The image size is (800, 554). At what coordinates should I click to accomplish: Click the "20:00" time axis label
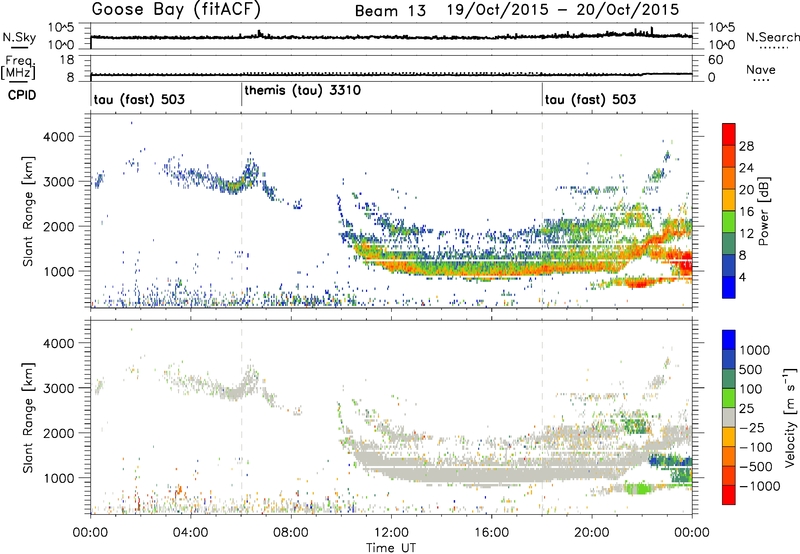(x=592, y=533)
